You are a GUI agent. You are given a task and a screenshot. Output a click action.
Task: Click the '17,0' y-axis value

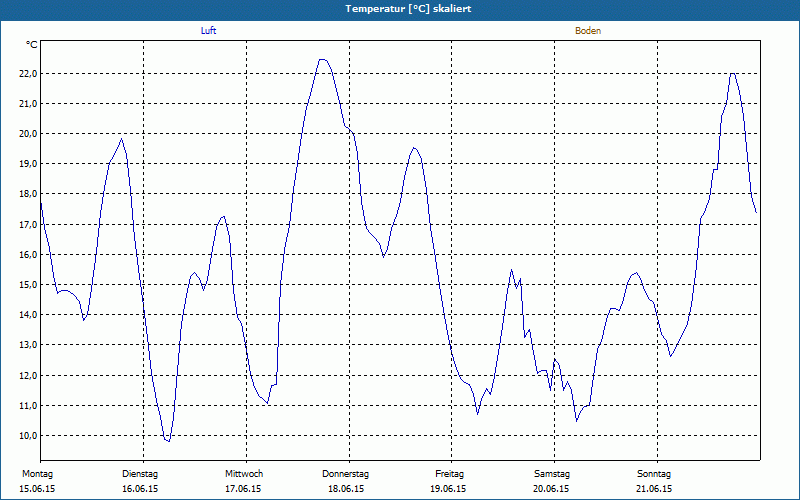(28, 224)
